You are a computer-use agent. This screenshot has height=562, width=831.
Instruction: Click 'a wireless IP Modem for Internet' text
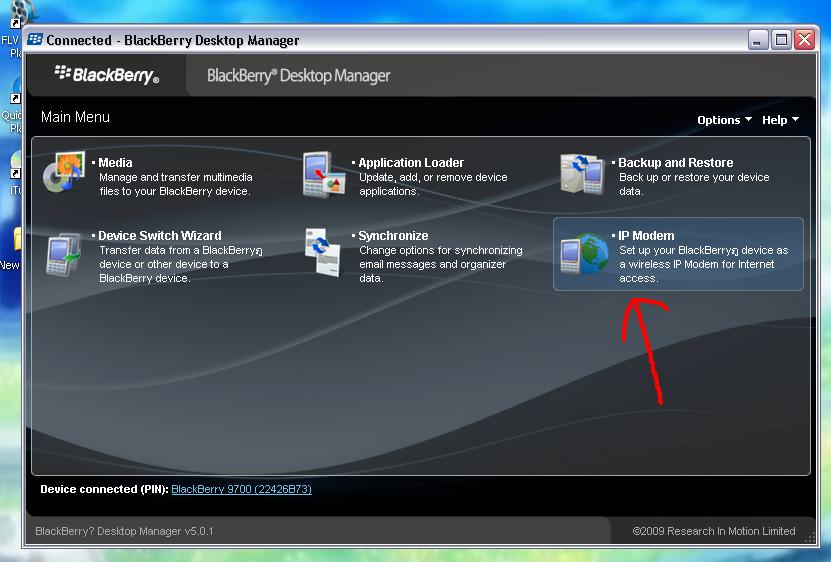pyautogui.click(x=696, y=264)
